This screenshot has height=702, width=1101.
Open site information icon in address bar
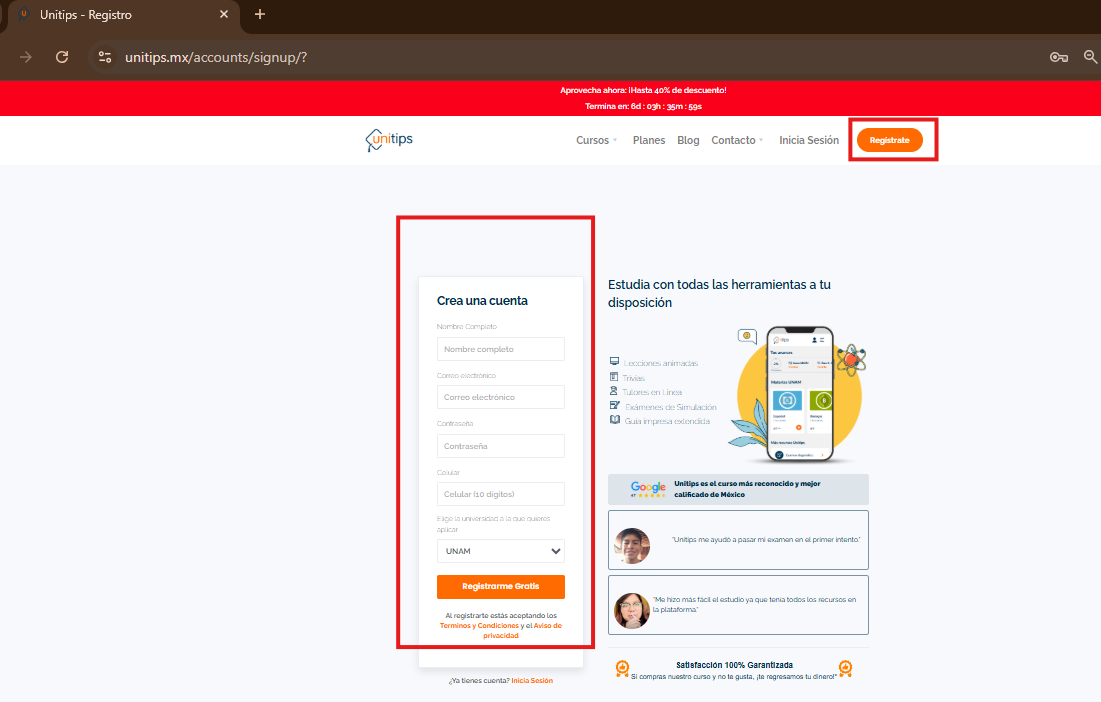coord(105,57)
